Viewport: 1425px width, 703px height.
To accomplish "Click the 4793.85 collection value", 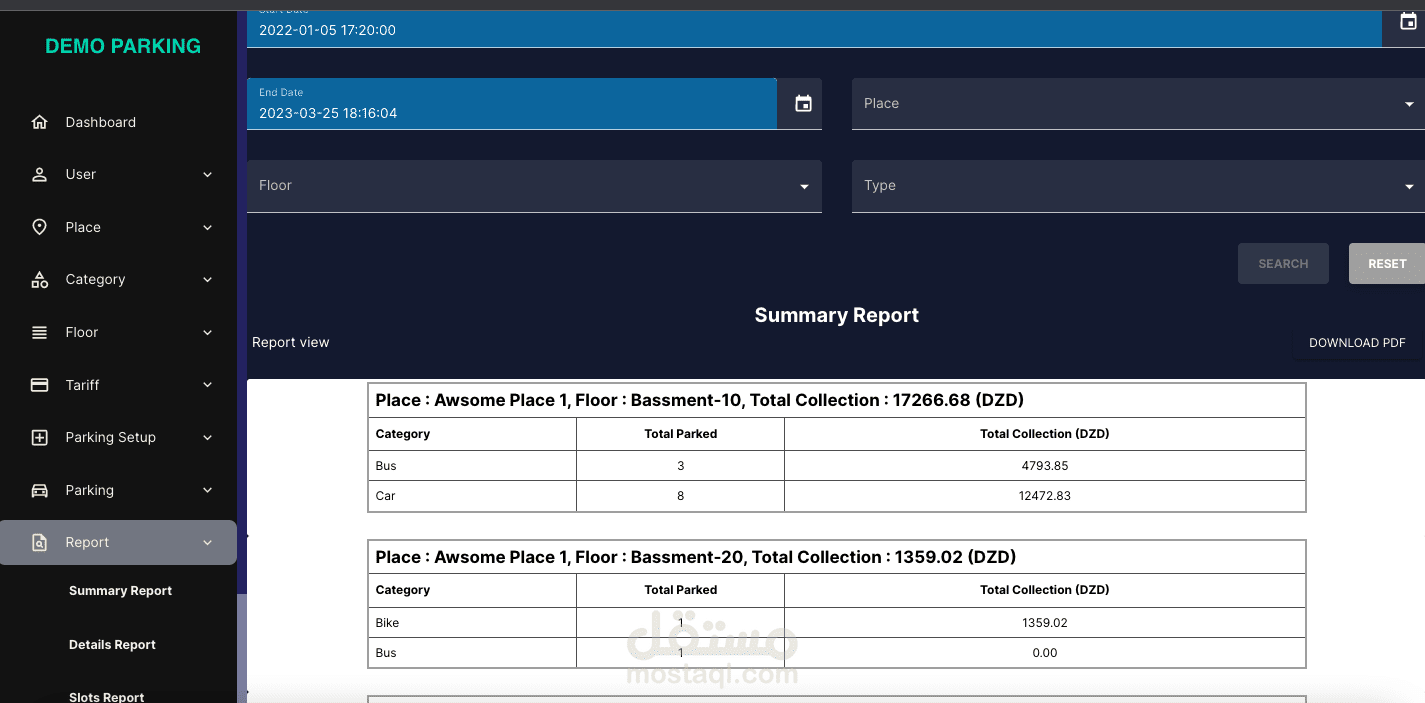I will coord(1045,466).
